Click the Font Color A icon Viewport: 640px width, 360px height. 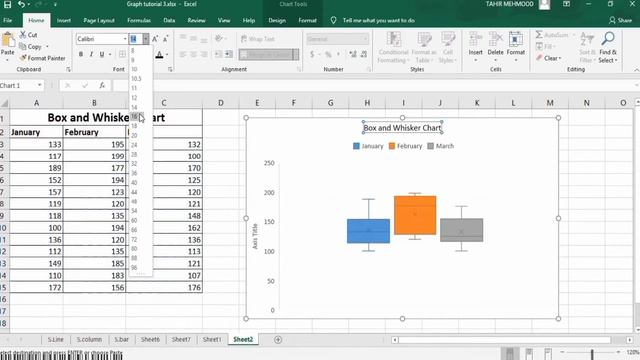tap(159, 54)
